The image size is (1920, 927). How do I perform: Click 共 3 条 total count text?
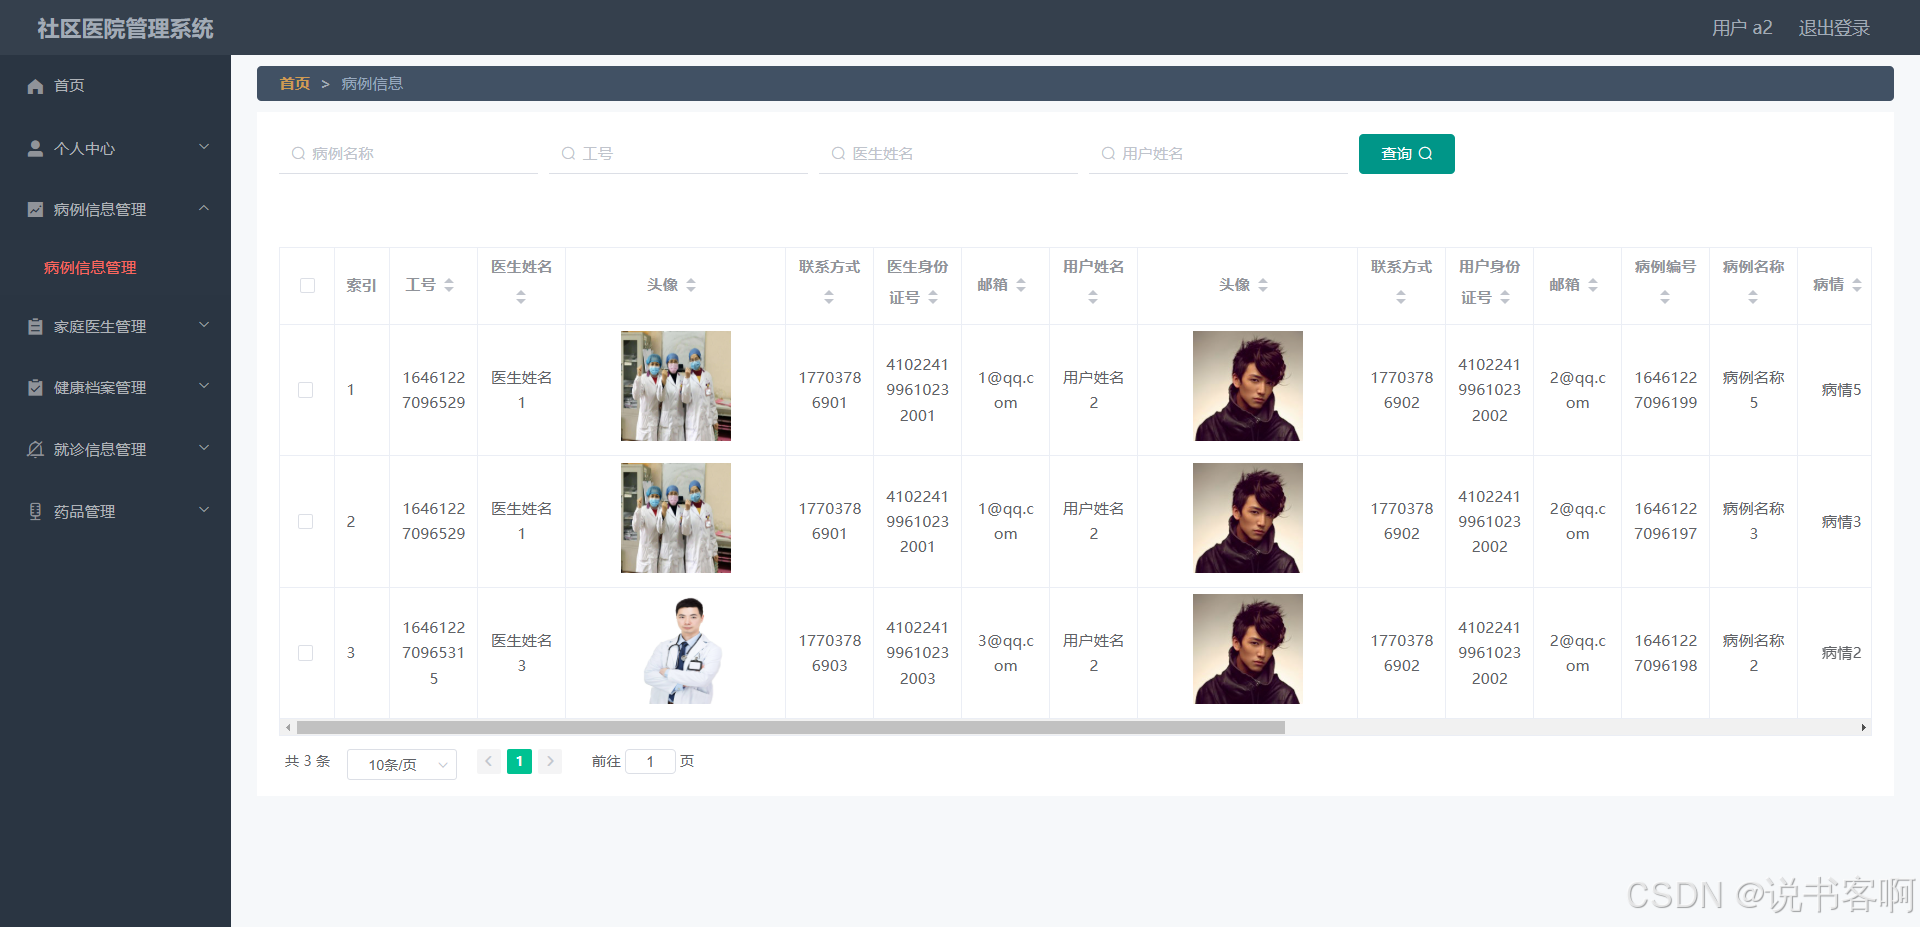pos(307,761)
